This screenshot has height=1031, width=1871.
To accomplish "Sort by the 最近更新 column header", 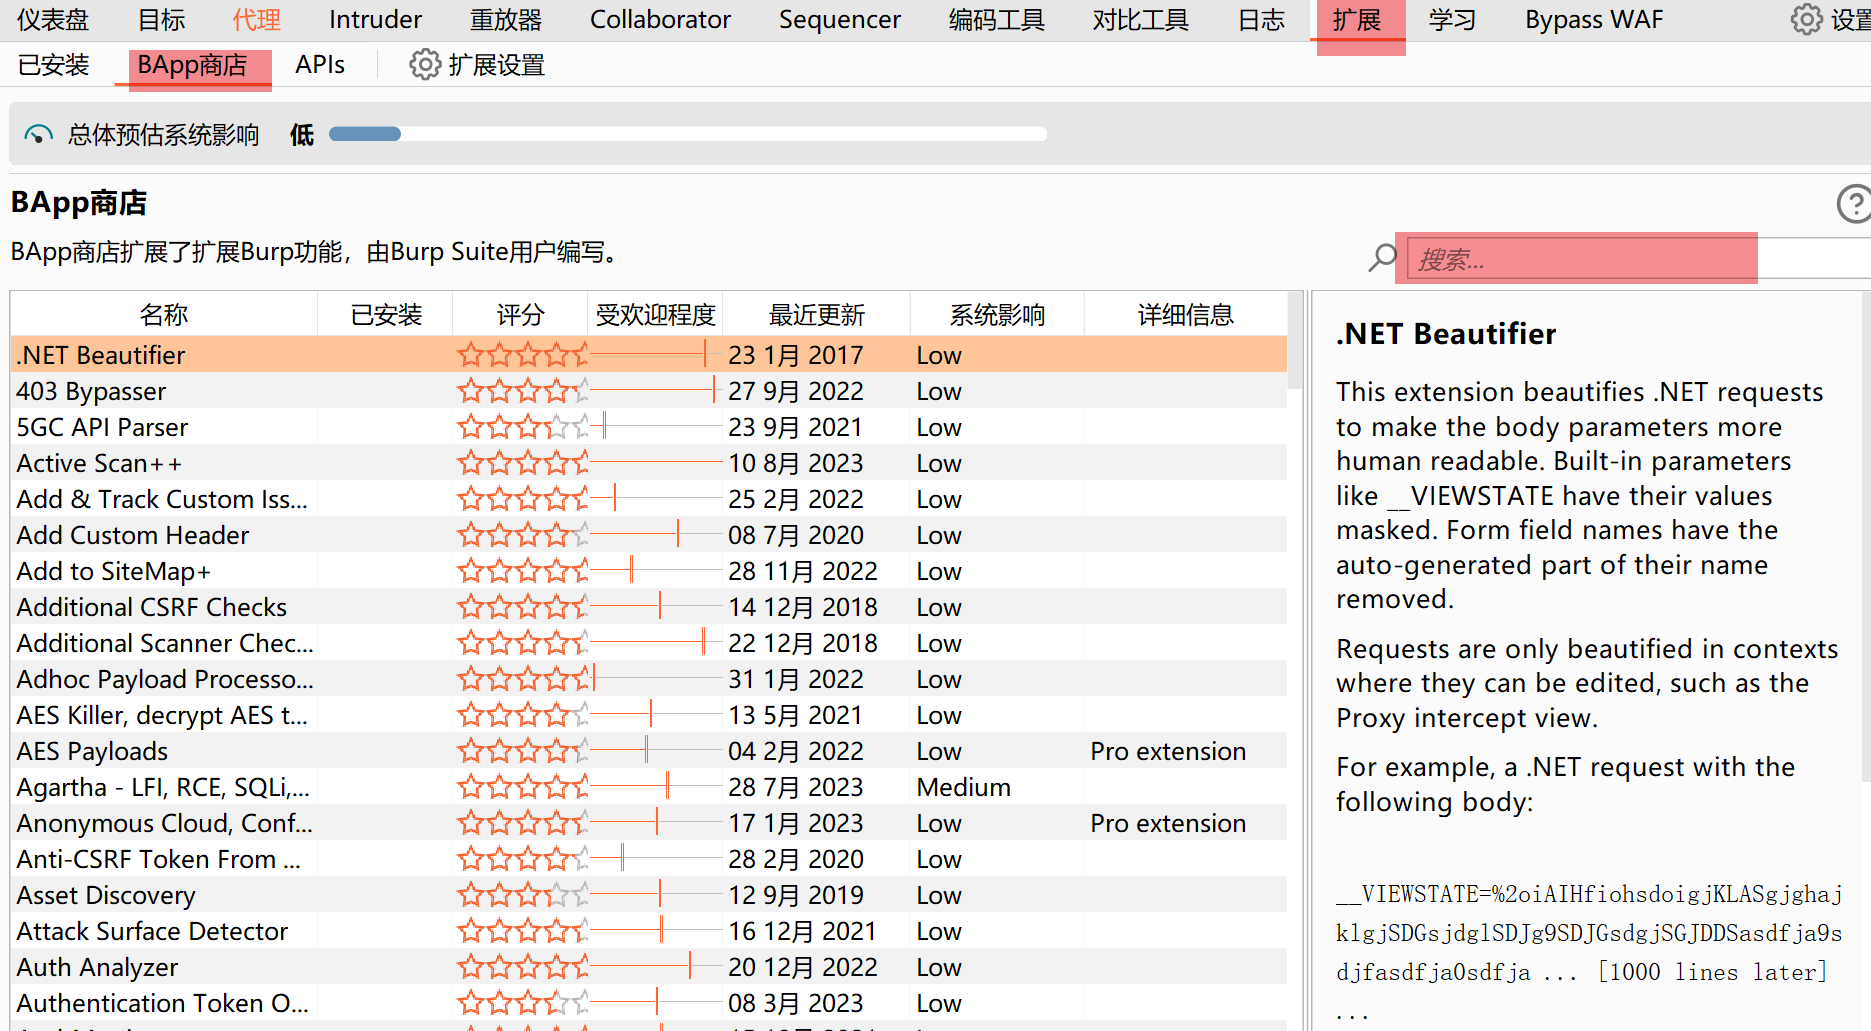I will click(816, 315).
